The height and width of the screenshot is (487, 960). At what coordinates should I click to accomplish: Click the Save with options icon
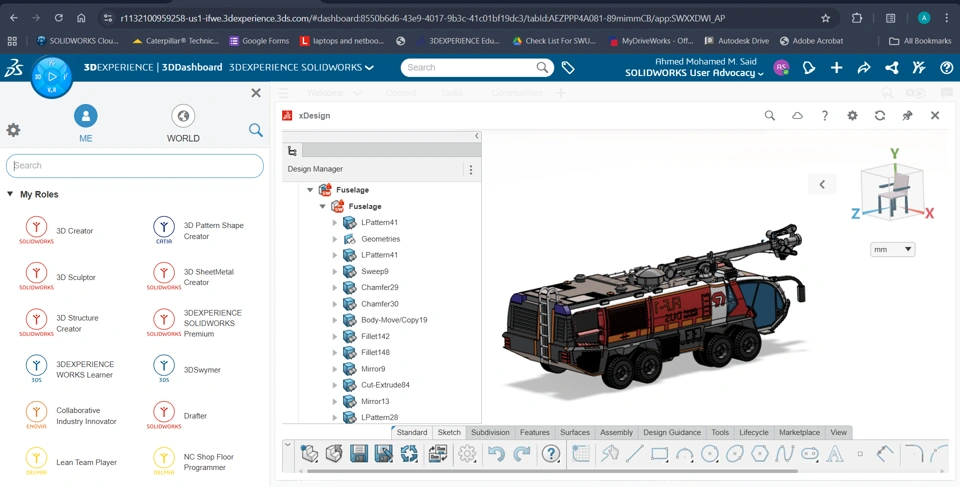coord(383,453)
